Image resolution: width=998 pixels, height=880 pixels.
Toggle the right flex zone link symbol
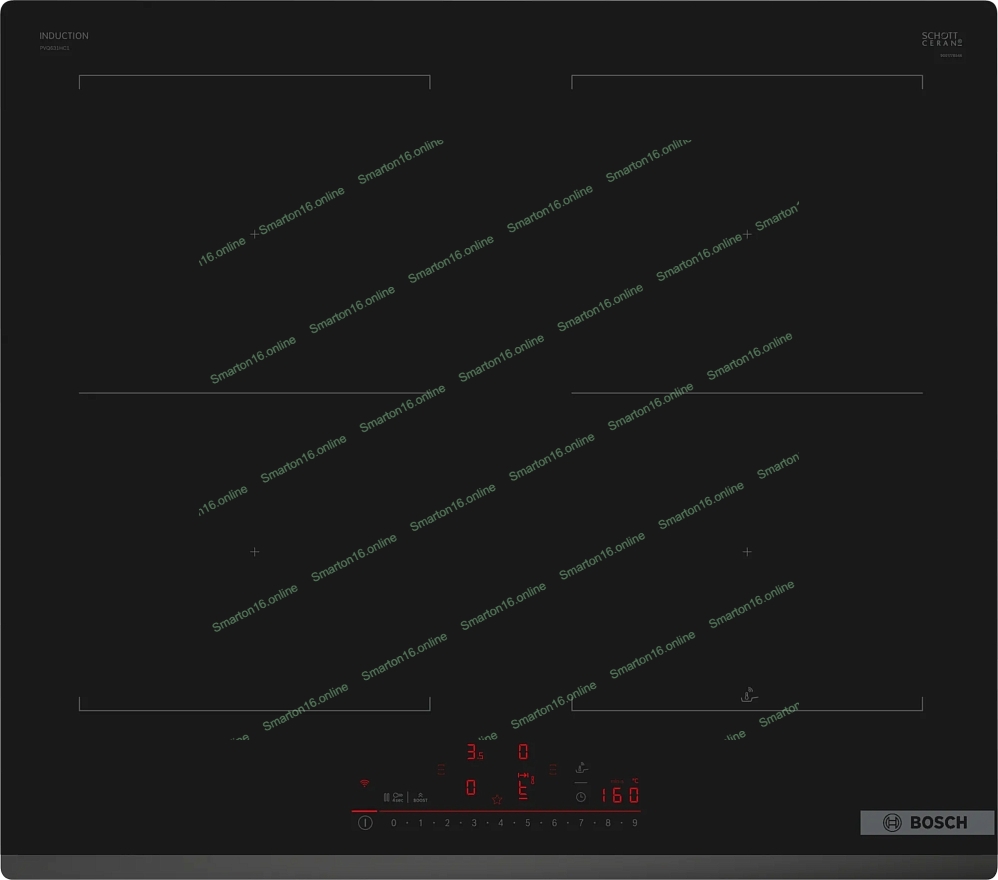[x=552, y=769]
